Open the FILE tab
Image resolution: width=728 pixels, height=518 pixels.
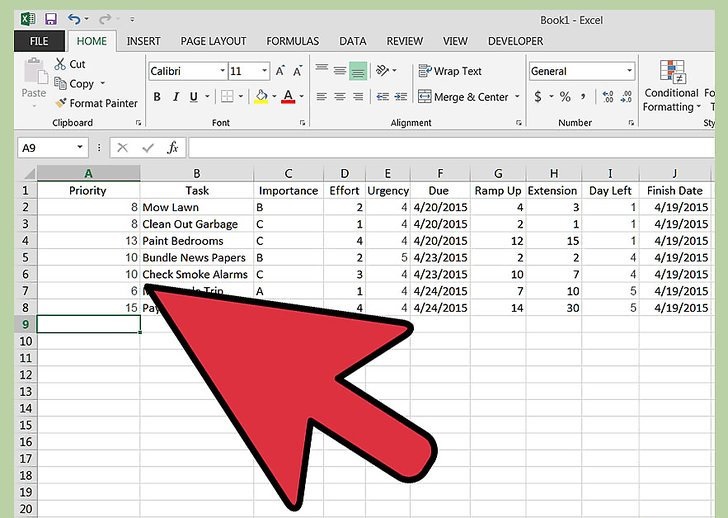coord(39,41)
